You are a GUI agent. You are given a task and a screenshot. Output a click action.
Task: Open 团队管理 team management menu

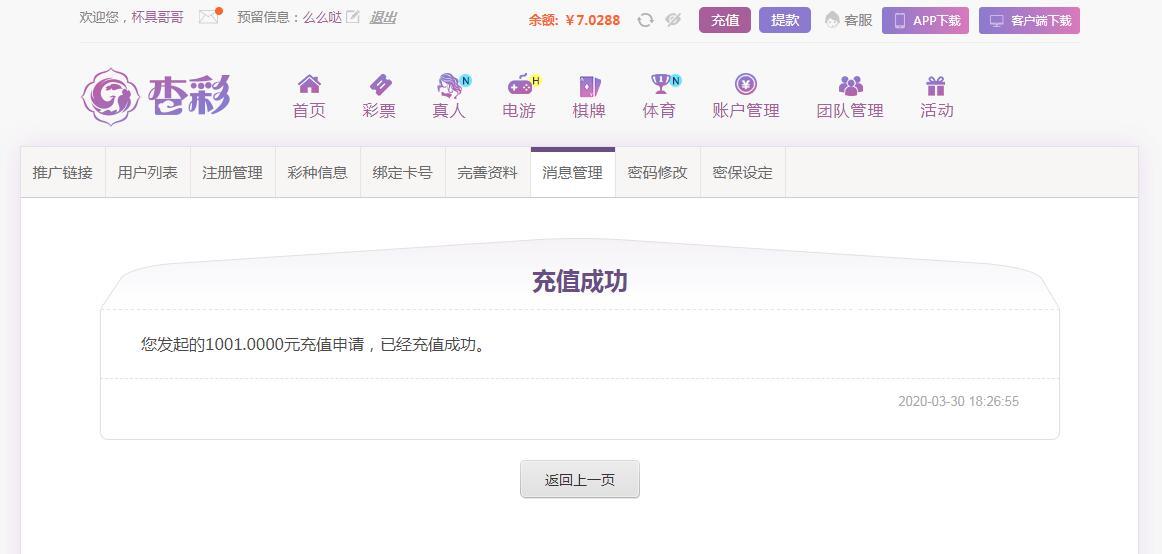click(x=850, y=96)
